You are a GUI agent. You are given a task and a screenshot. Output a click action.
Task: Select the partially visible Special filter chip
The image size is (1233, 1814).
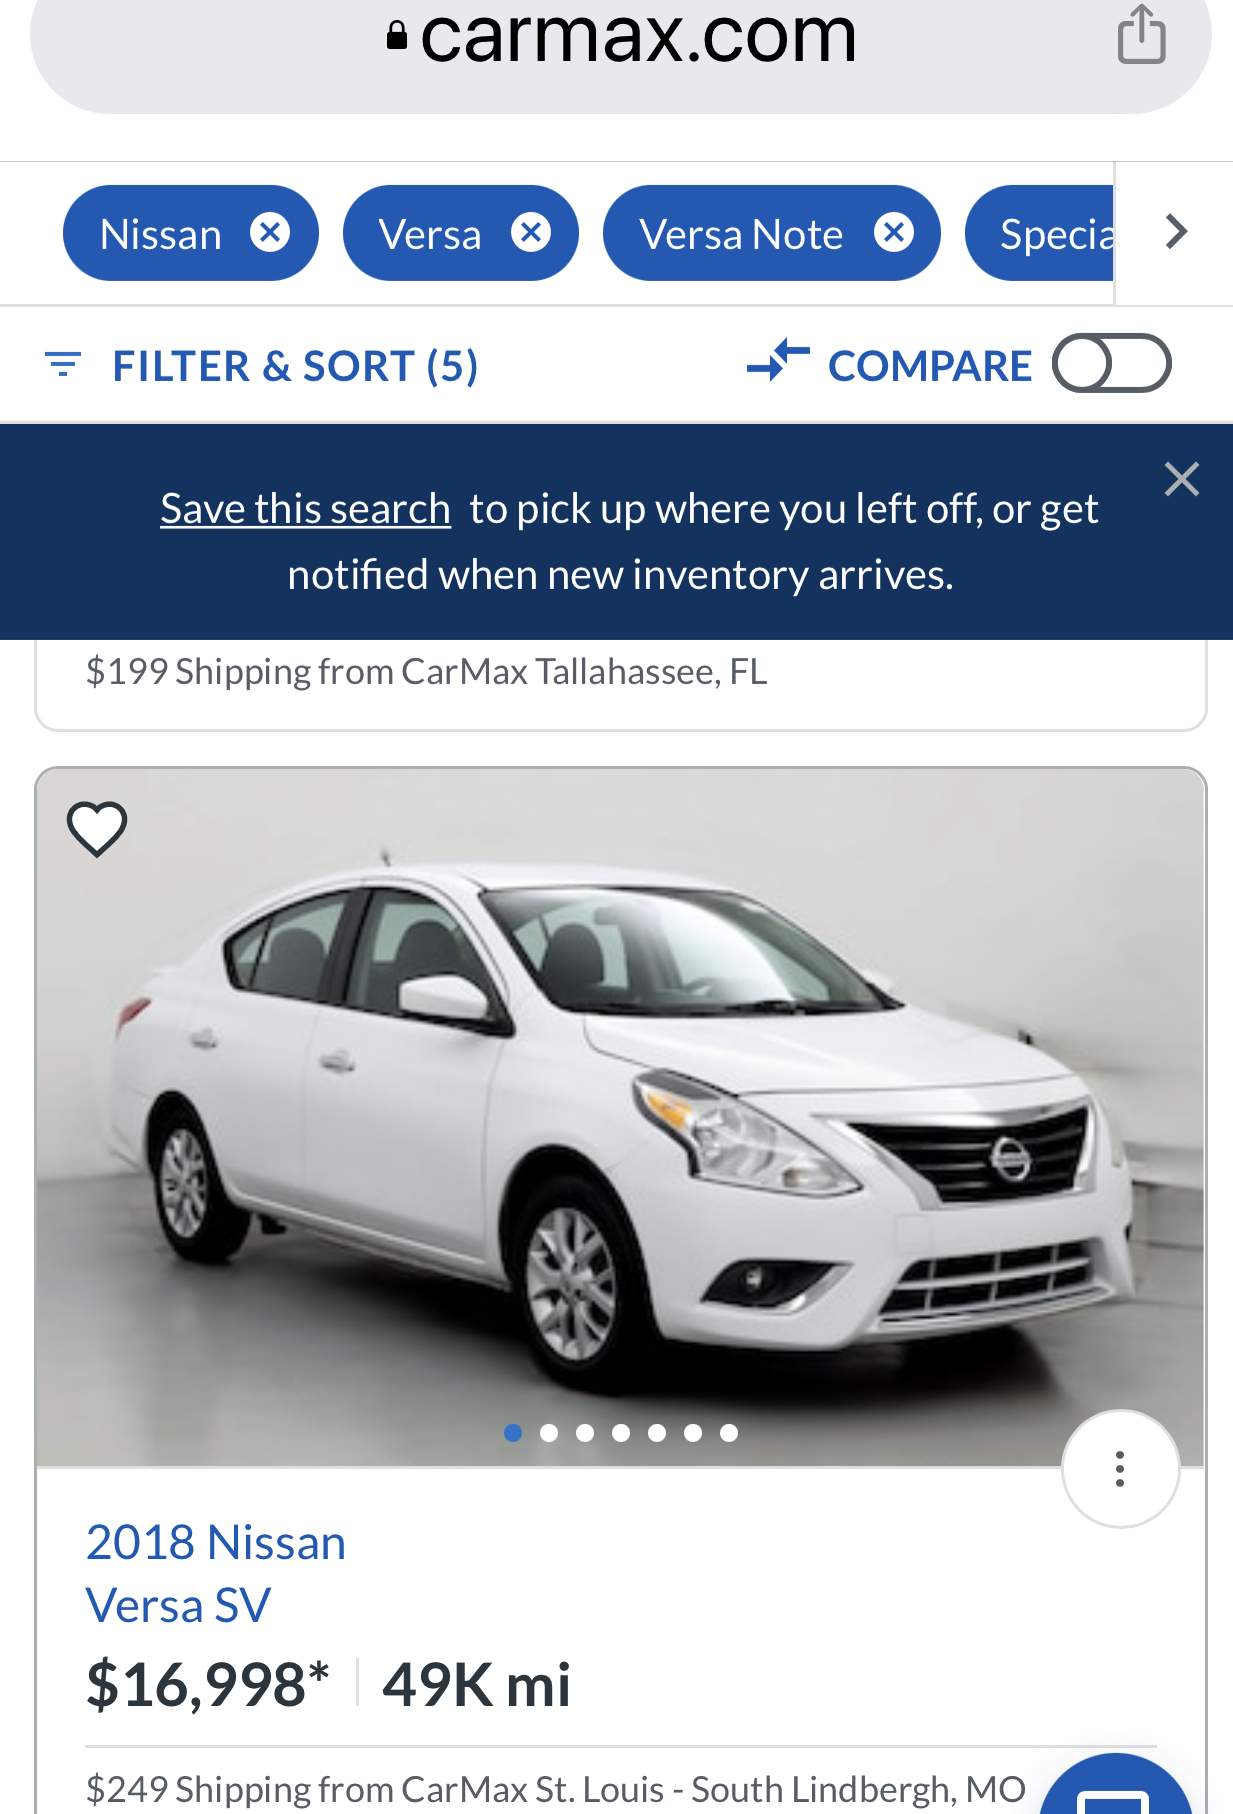(x=1040, y=233)
